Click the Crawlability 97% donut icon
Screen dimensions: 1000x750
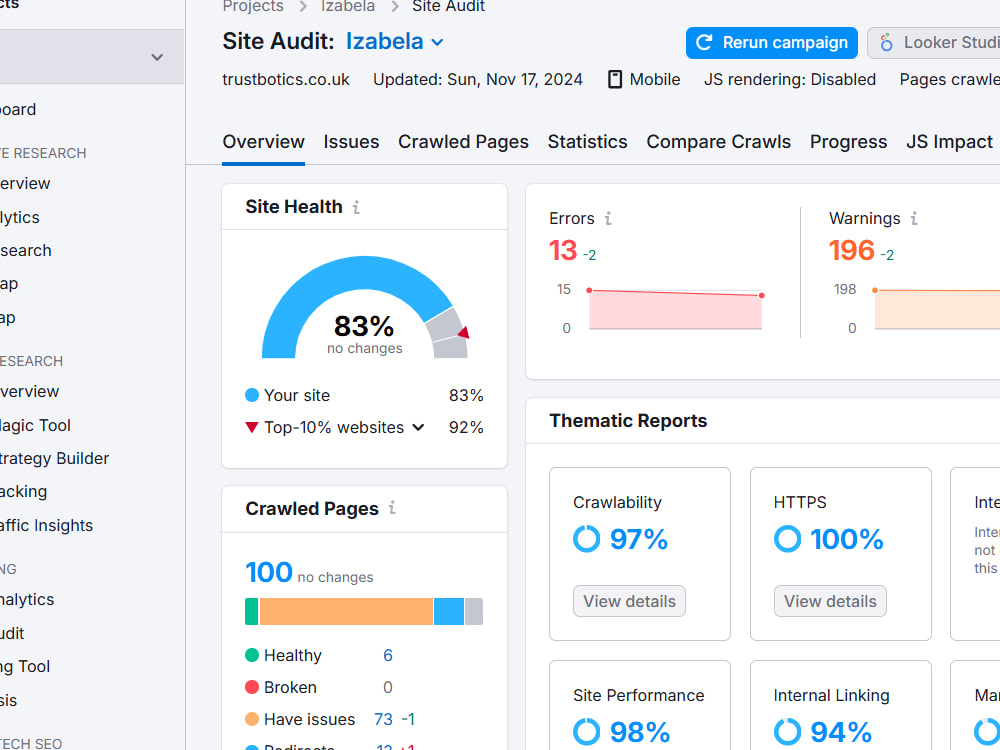pyautogui.click(x=586, y=539)
